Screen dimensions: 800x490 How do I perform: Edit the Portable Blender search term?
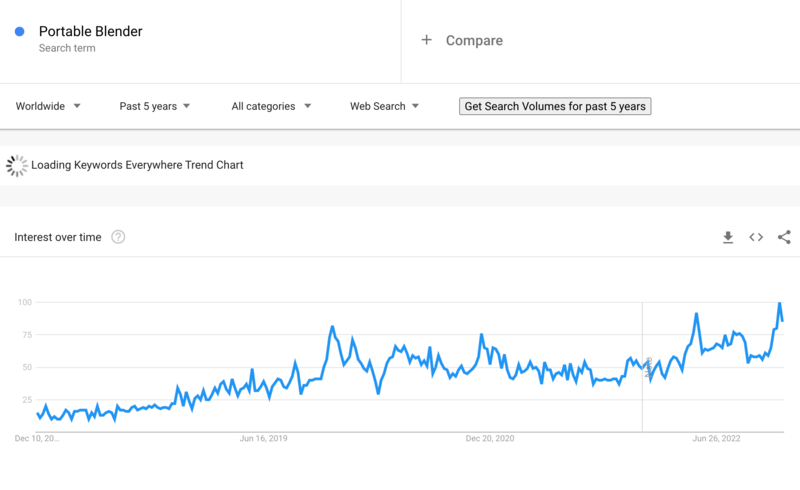(91, 31)
